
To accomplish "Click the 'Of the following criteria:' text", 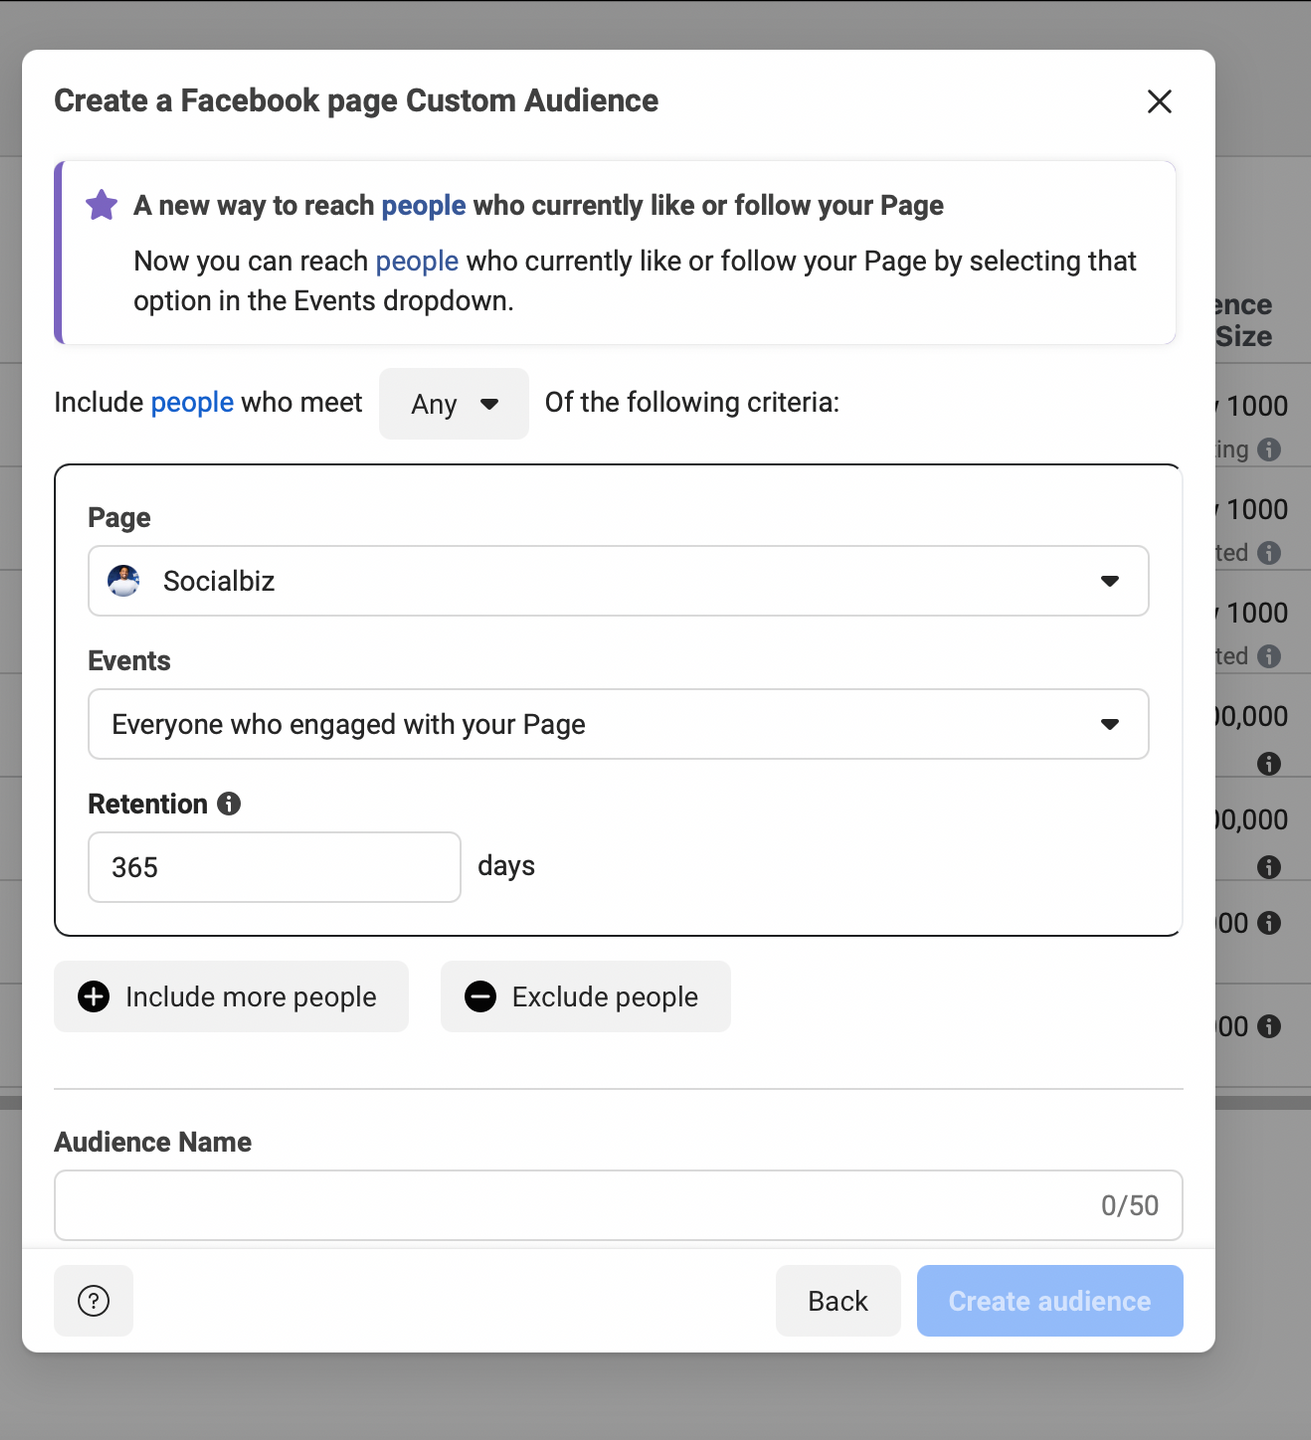I will click(692, 402).
